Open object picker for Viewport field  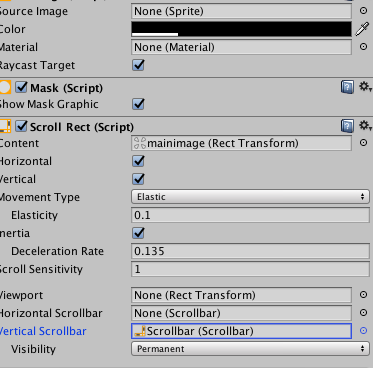(x=363, y=295)
